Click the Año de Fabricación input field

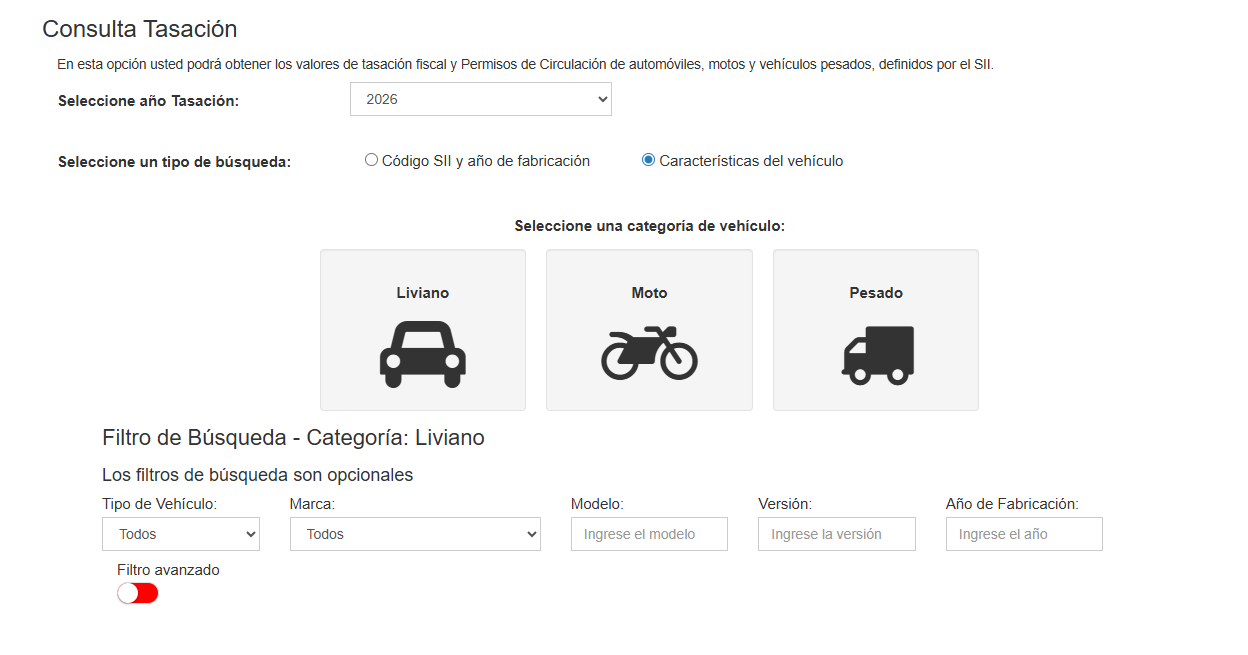tap(1024, 534)
